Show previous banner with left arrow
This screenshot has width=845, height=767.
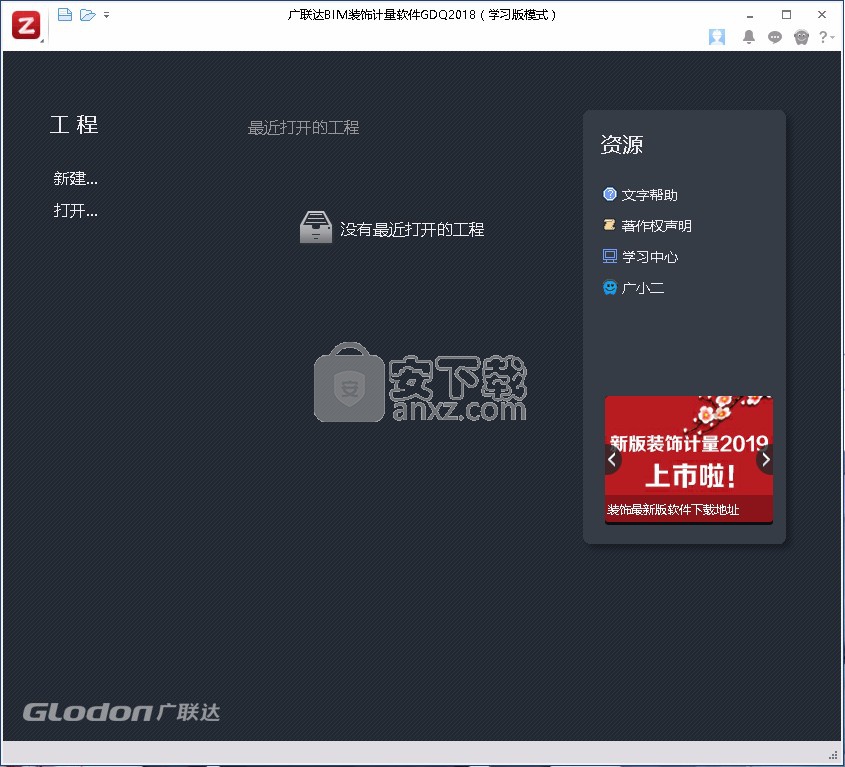pos(612,460)
